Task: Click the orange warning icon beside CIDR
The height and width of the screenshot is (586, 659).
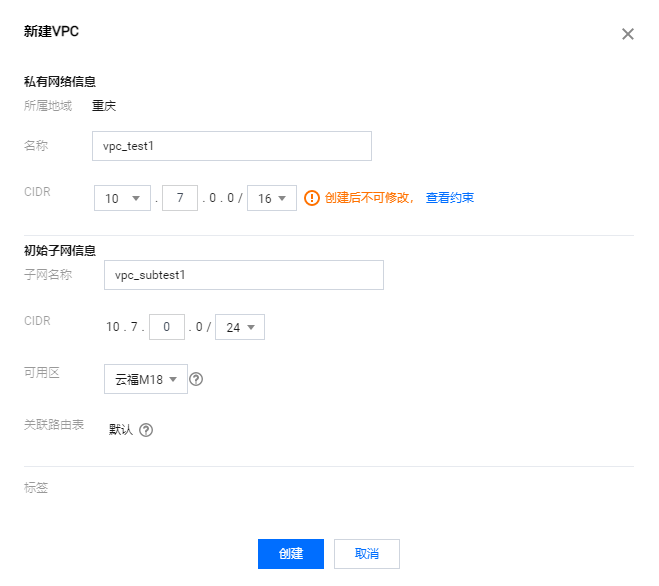Action: tap(312, 198)
